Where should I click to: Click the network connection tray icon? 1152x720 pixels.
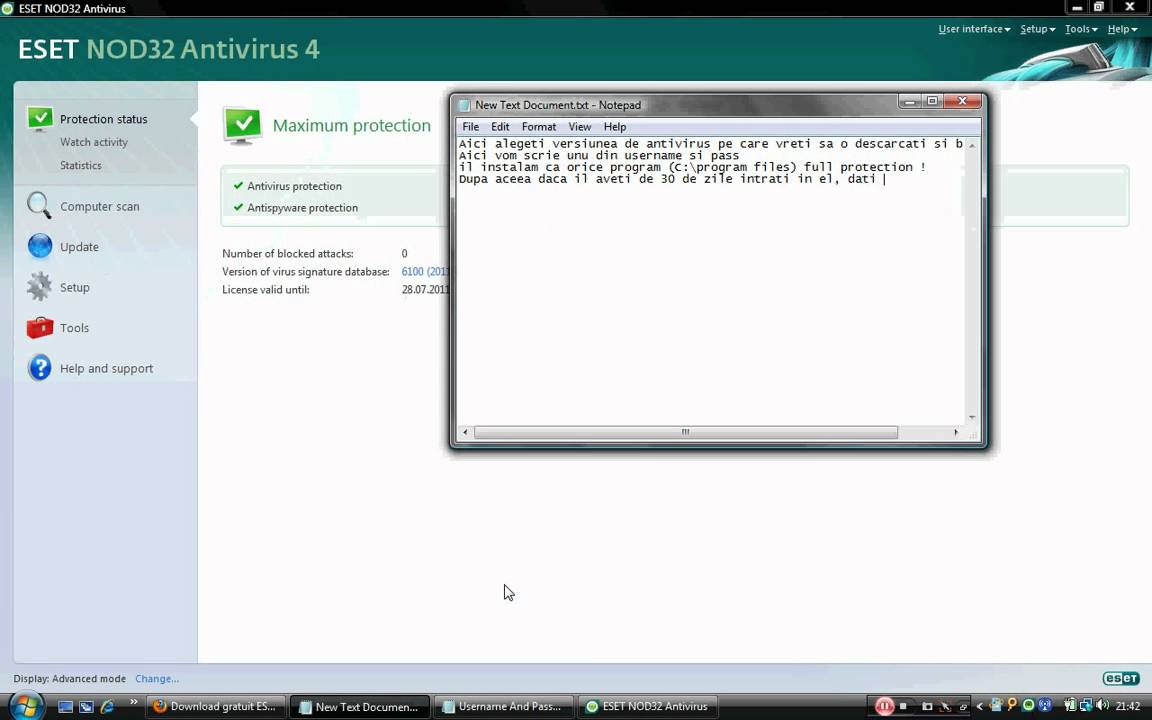pos(1085,706)
